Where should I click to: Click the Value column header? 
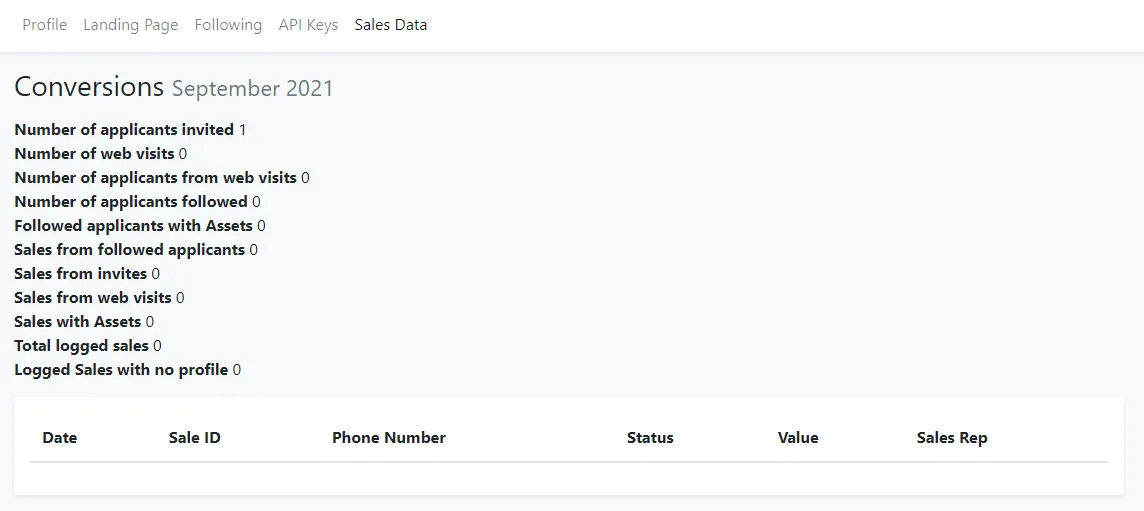pos(798,438)
